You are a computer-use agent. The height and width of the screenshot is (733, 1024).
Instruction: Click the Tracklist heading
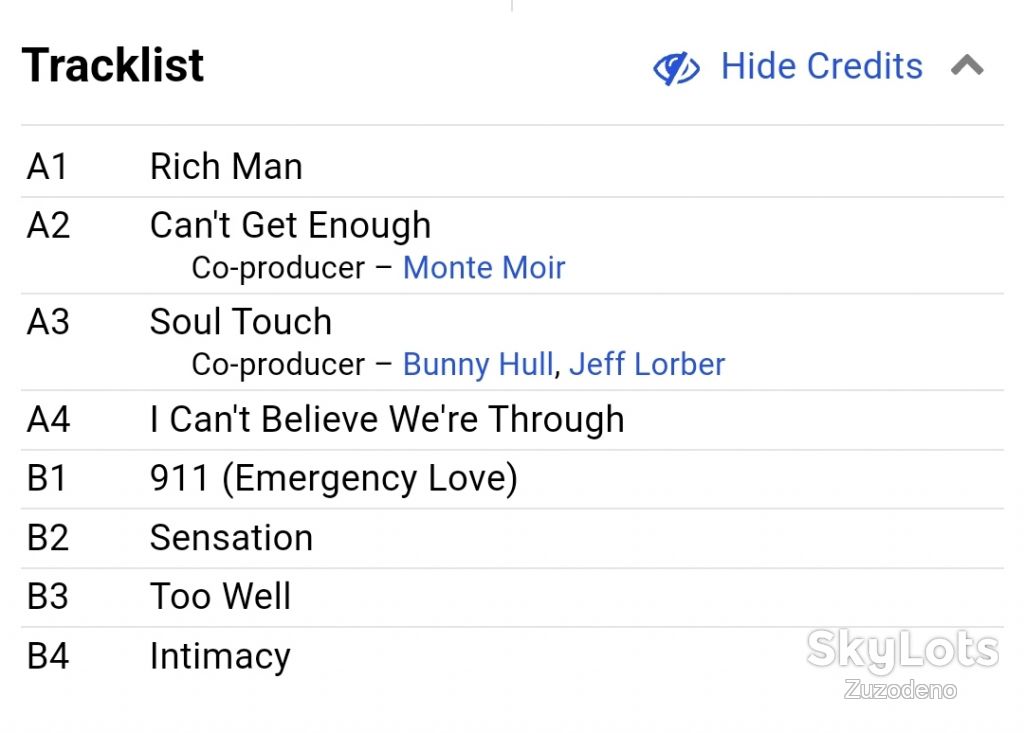coord(113,65)
